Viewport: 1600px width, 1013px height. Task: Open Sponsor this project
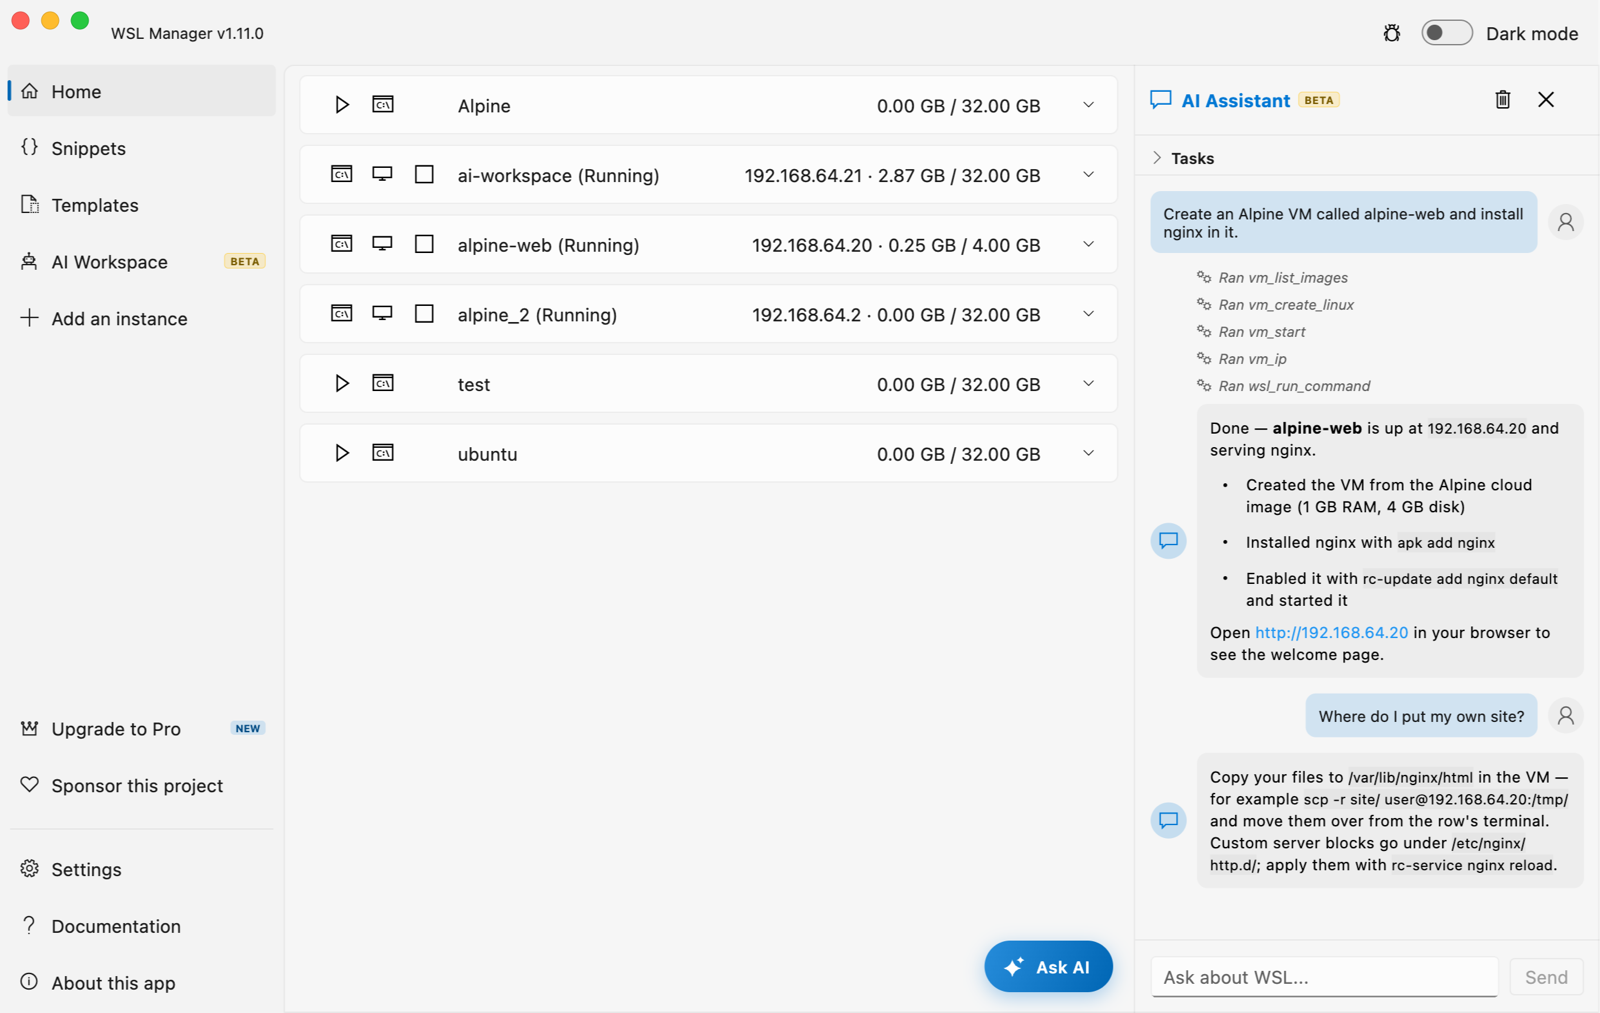[142, 786]
